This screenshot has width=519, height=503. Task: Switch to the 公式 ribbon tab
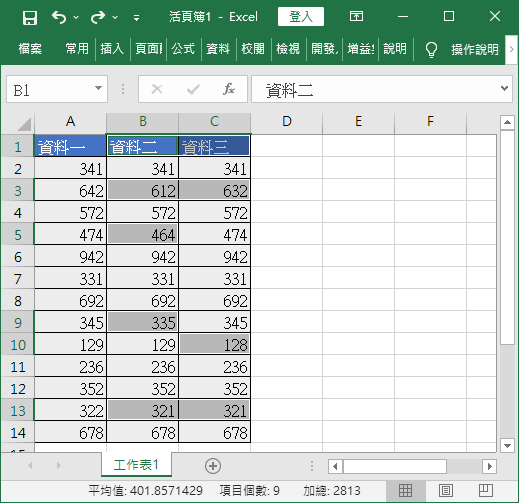pos(183,49)
